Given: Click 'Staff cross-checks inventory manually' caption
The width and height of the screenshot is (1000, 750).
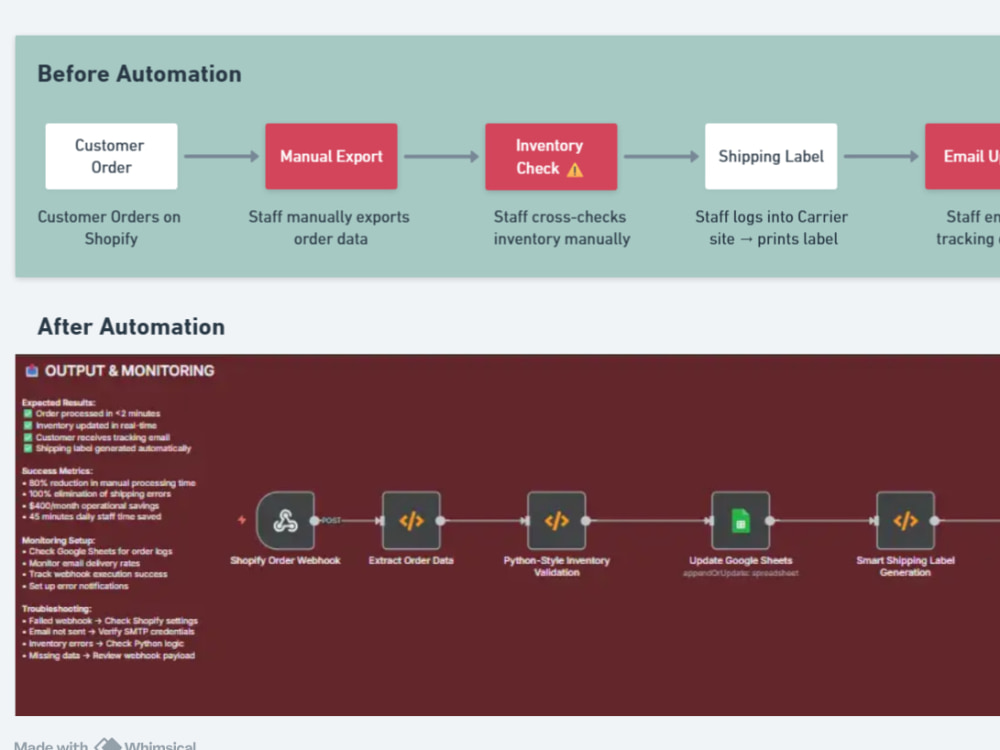Looking at the screenshot, I should pyautogui.click(x=561, y=228).
